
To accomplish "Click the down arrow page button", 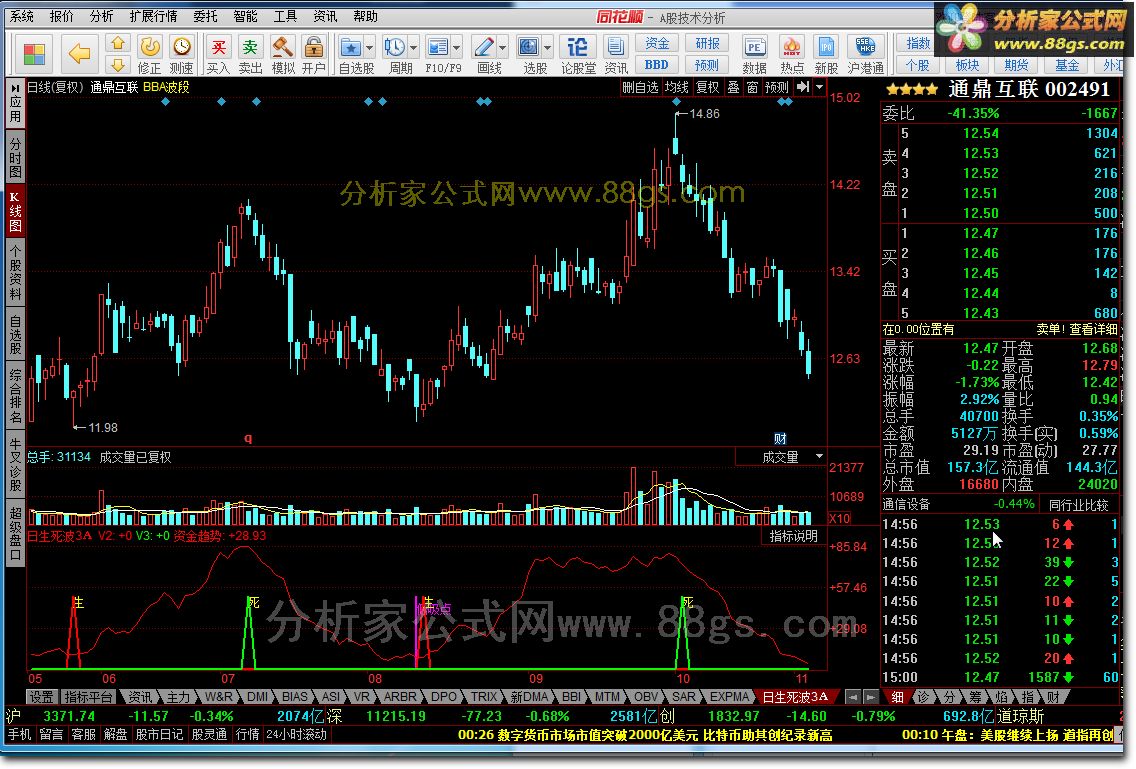I will click(117, 65).
